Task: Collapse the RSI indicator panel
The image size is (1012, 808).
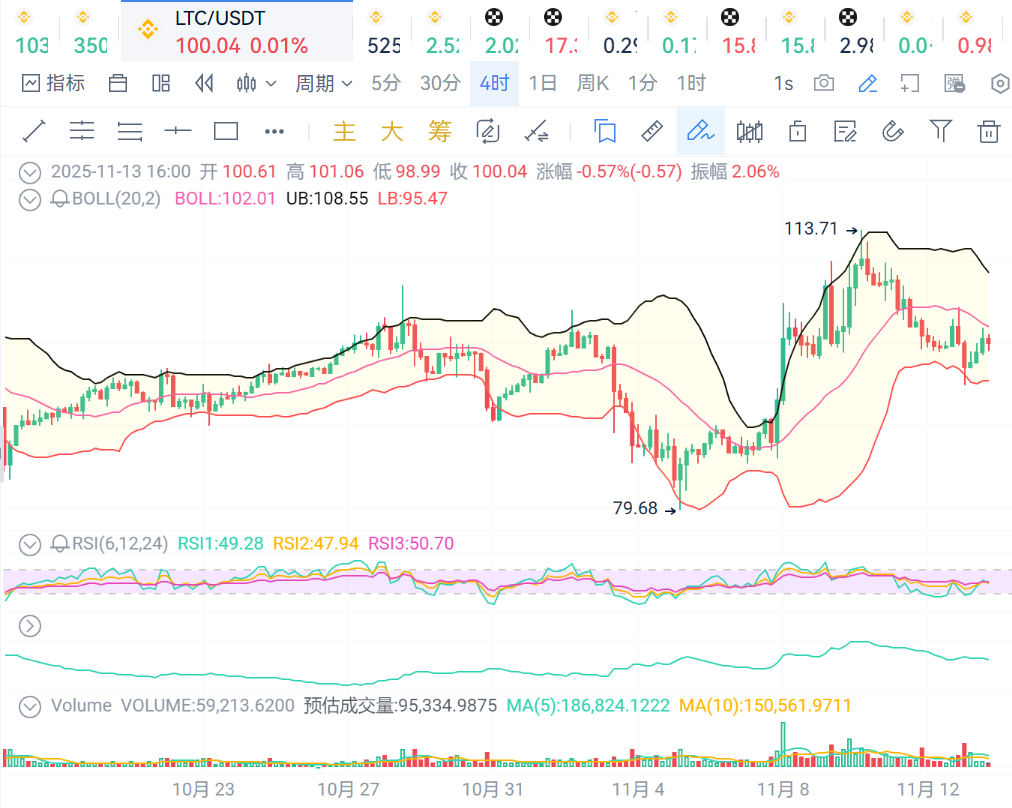Action: 31,544
